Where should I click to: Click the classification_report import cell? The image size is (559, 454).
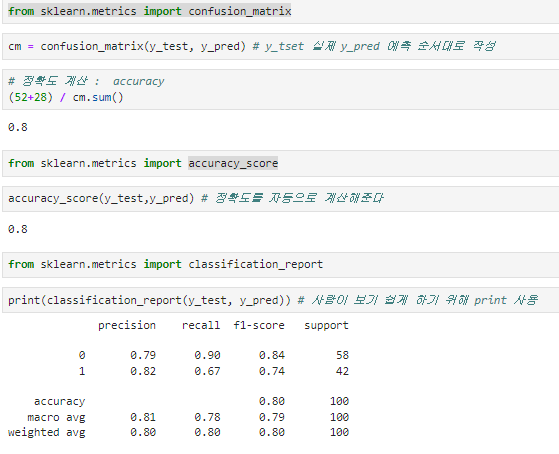(x=281, y=265)
